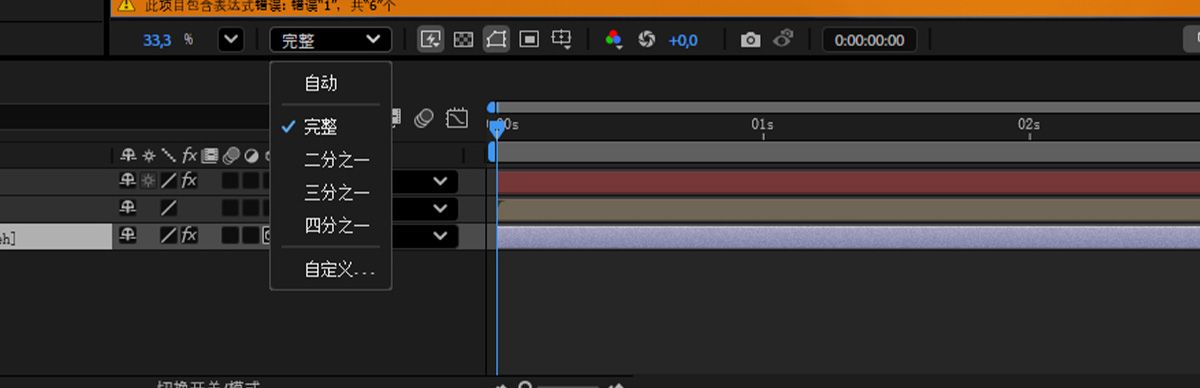Toggle fx switch on red layer row
The height and width of the screenshot is (388, 1200).
(189, 181)
